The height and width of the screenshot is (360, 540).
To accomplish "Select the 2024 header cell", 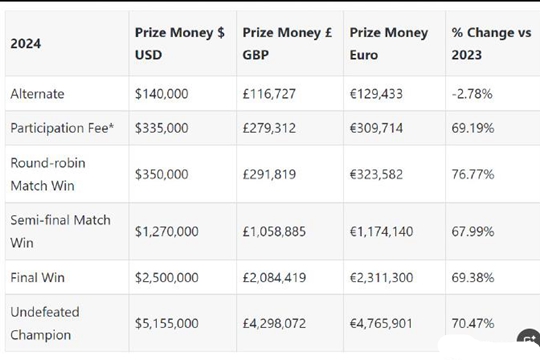I will pyautogui.click(x=25, y=44).
